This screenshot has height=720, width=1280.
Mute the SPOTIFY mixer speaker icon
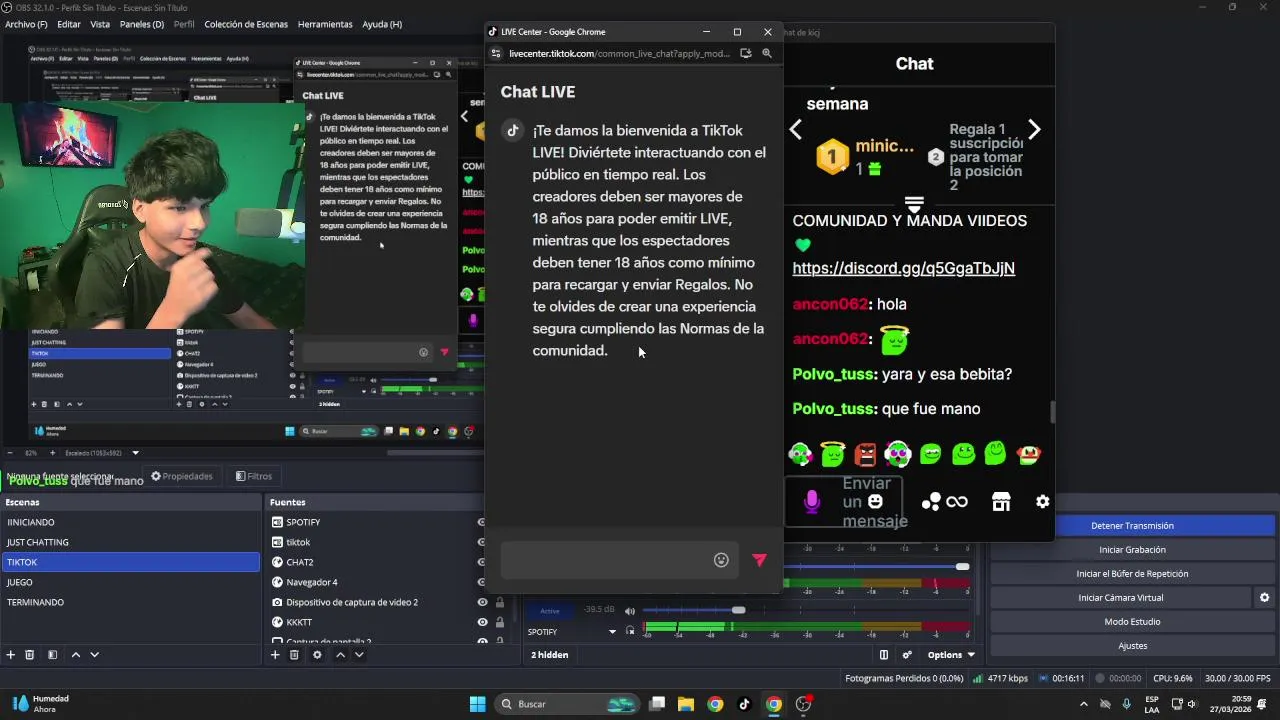[x=630, y=611]
